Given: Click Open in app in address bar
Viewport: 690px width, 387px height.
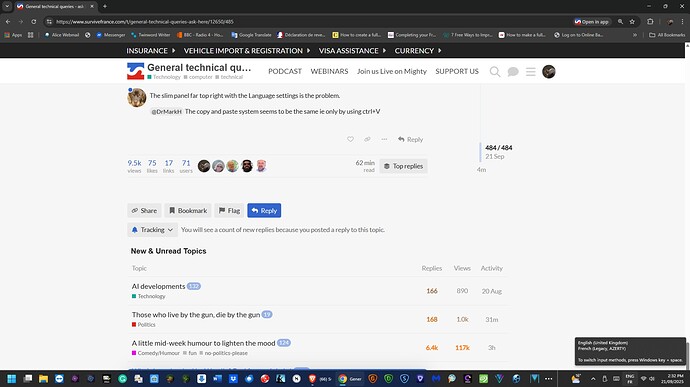Looking at the screenshot, I should (x=591, y=22).
